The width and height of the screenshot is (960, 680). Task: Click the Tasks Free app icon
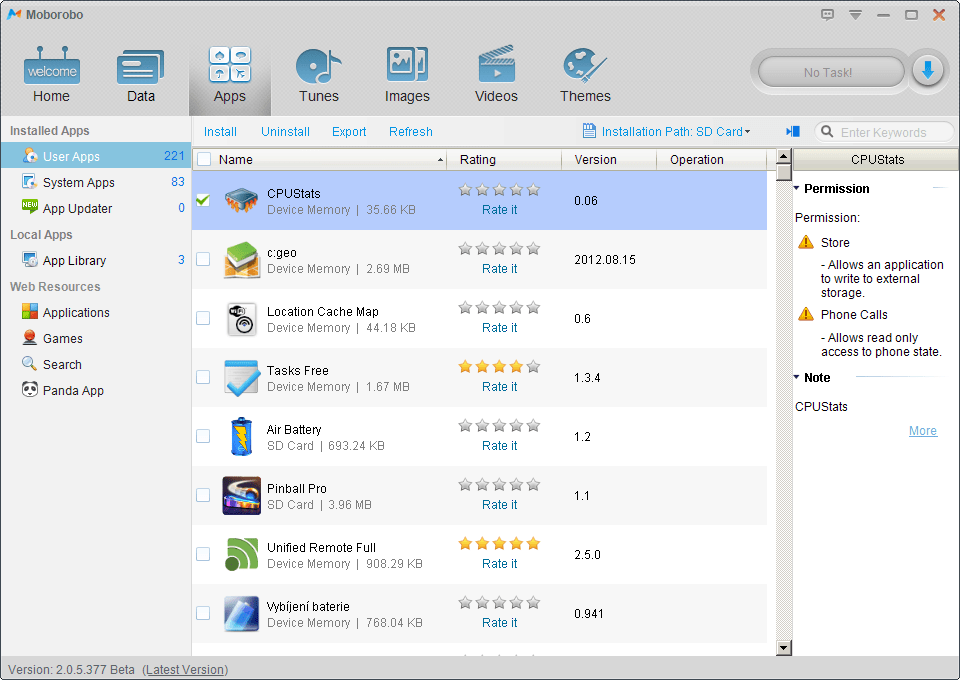(x=242, y=378)
